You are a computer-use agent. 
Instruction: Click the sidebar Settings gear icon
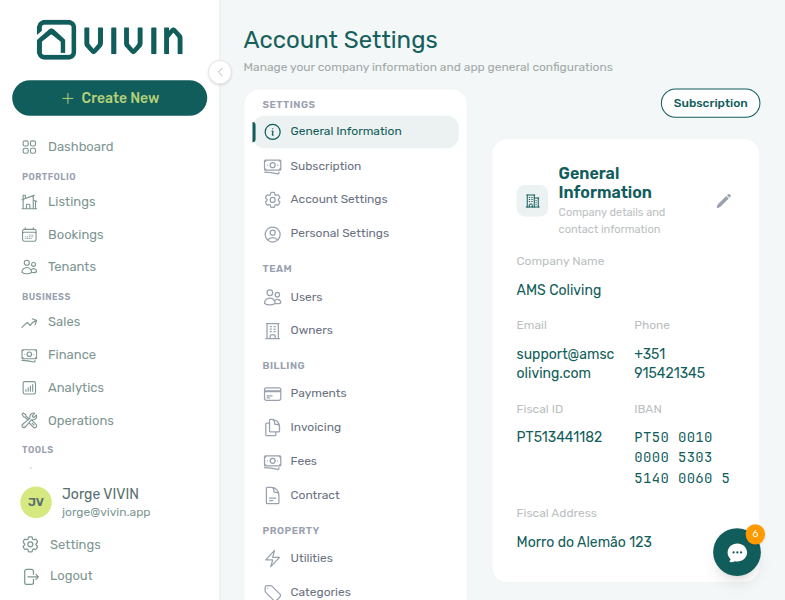31,544
